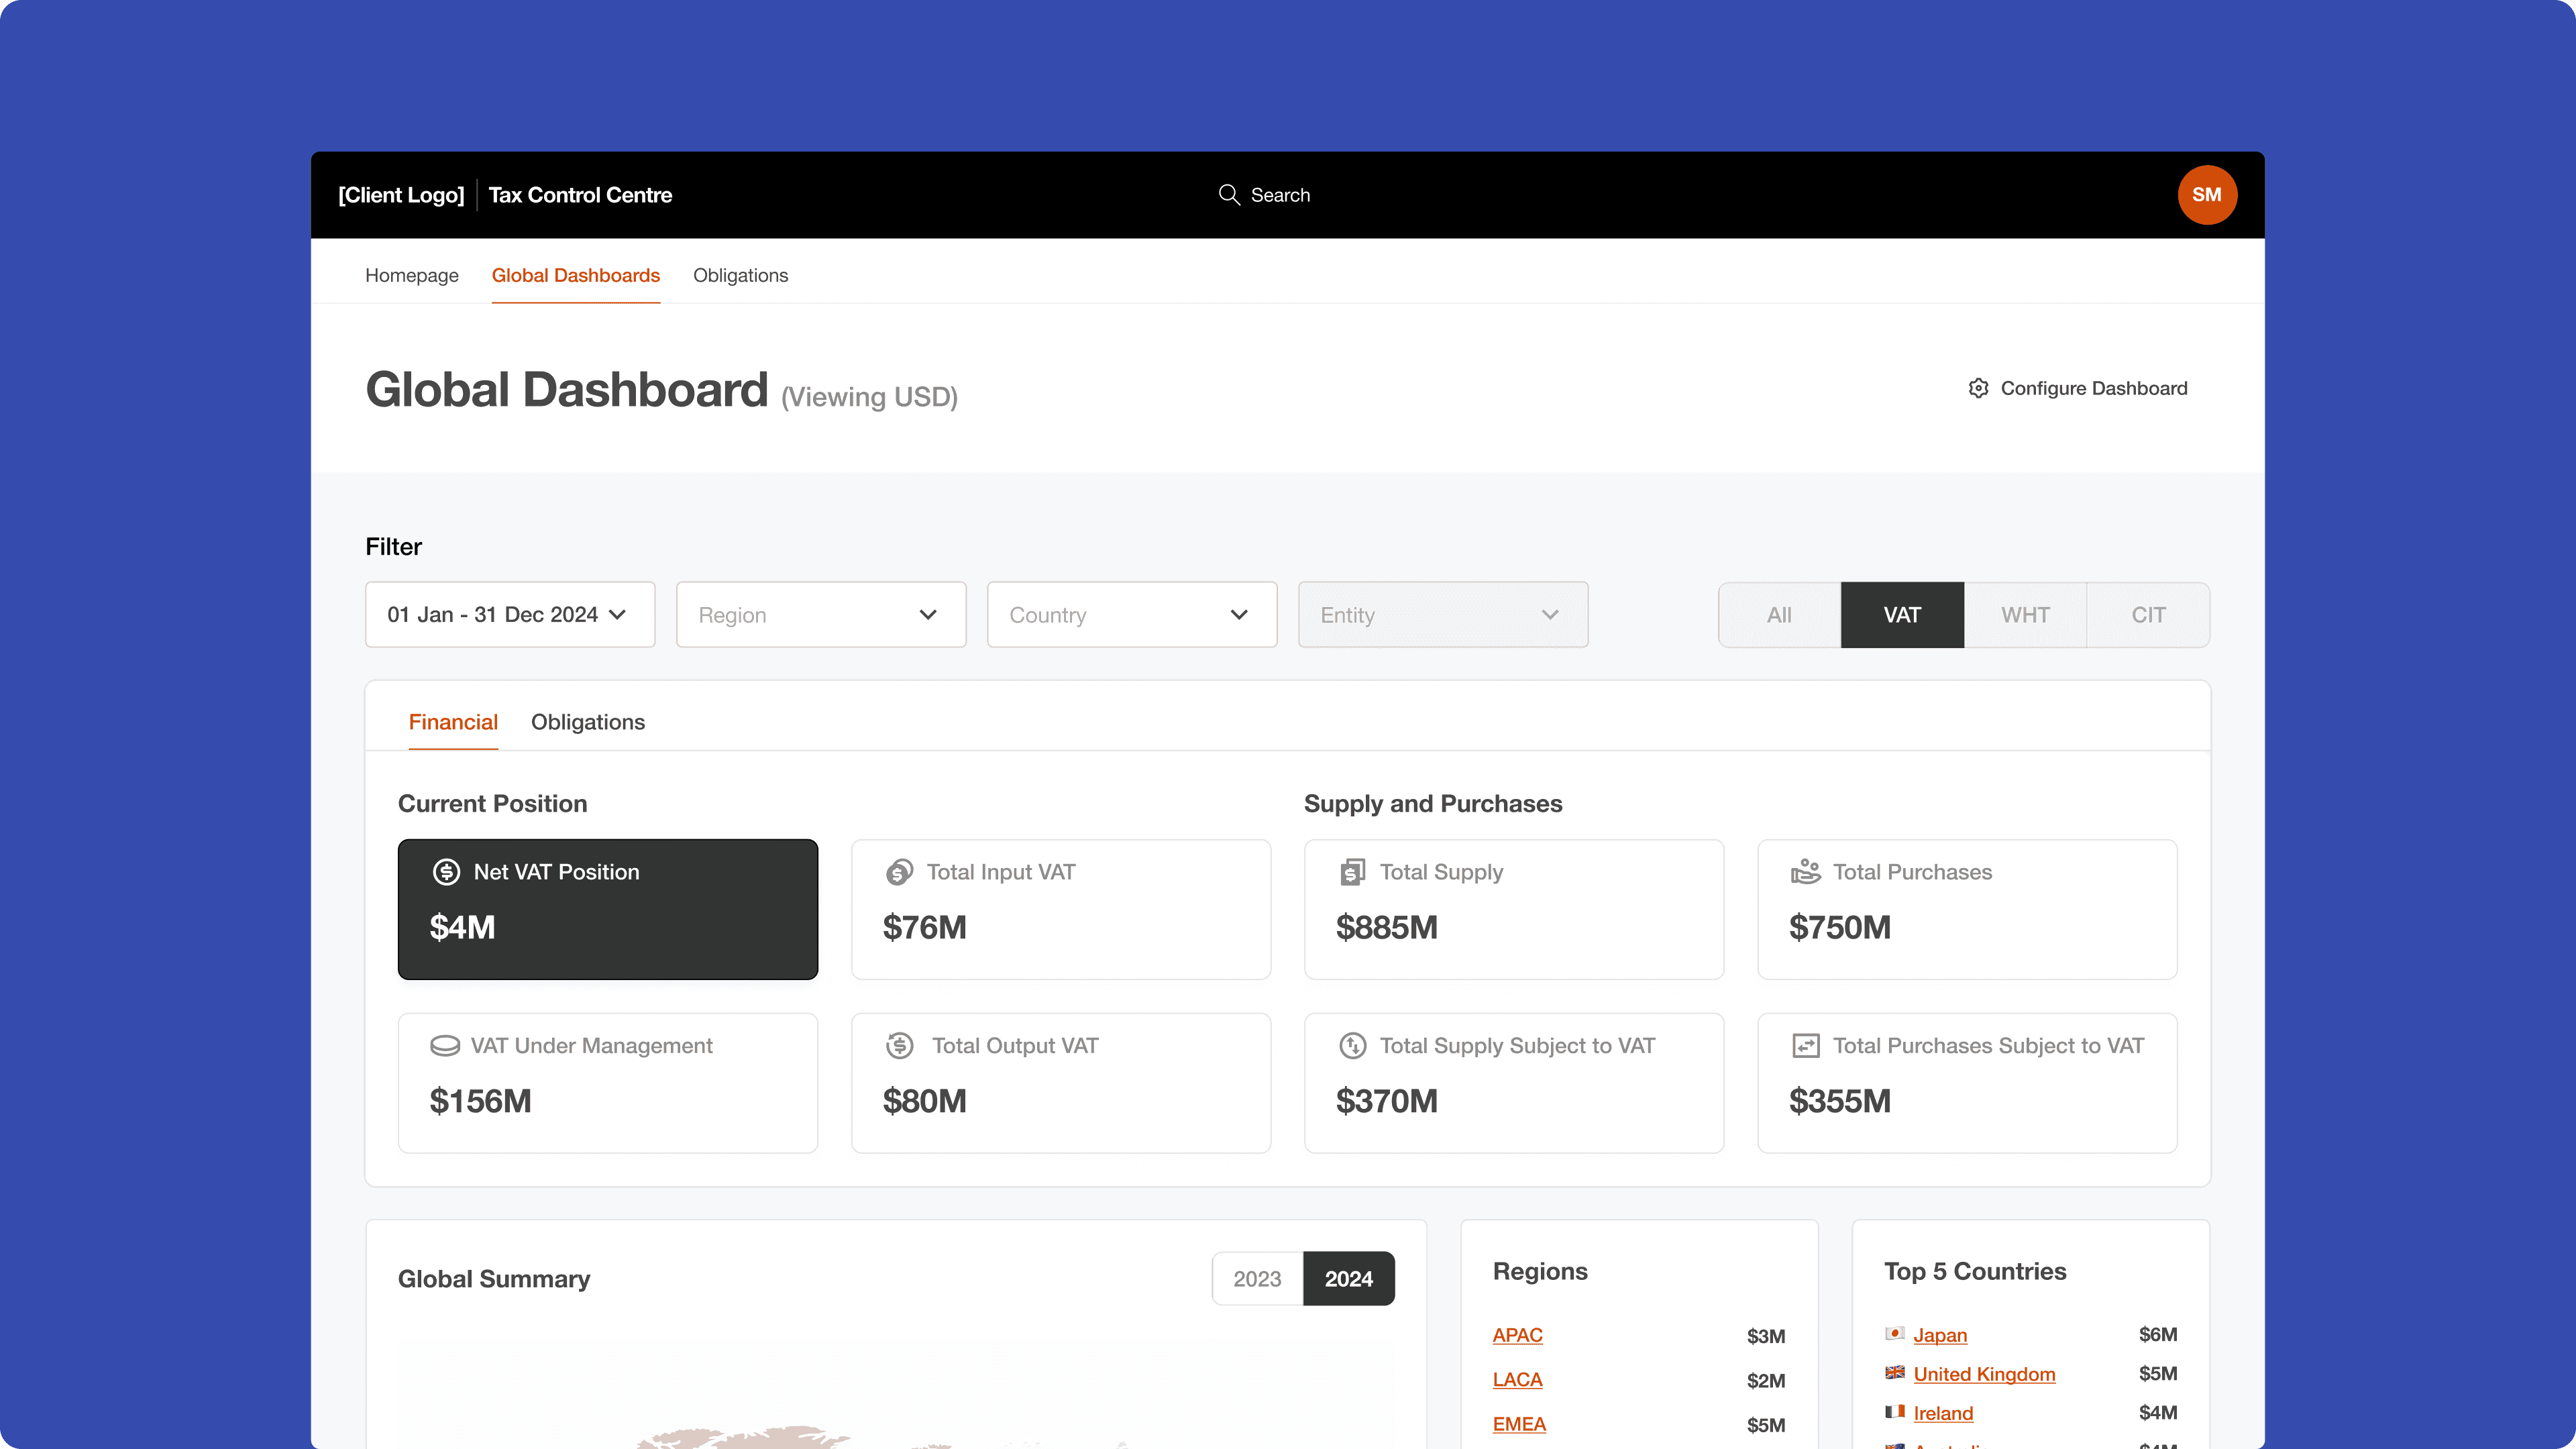
Task: Switch Global Summary to 2024
Action: (x=1349, y=1279)
